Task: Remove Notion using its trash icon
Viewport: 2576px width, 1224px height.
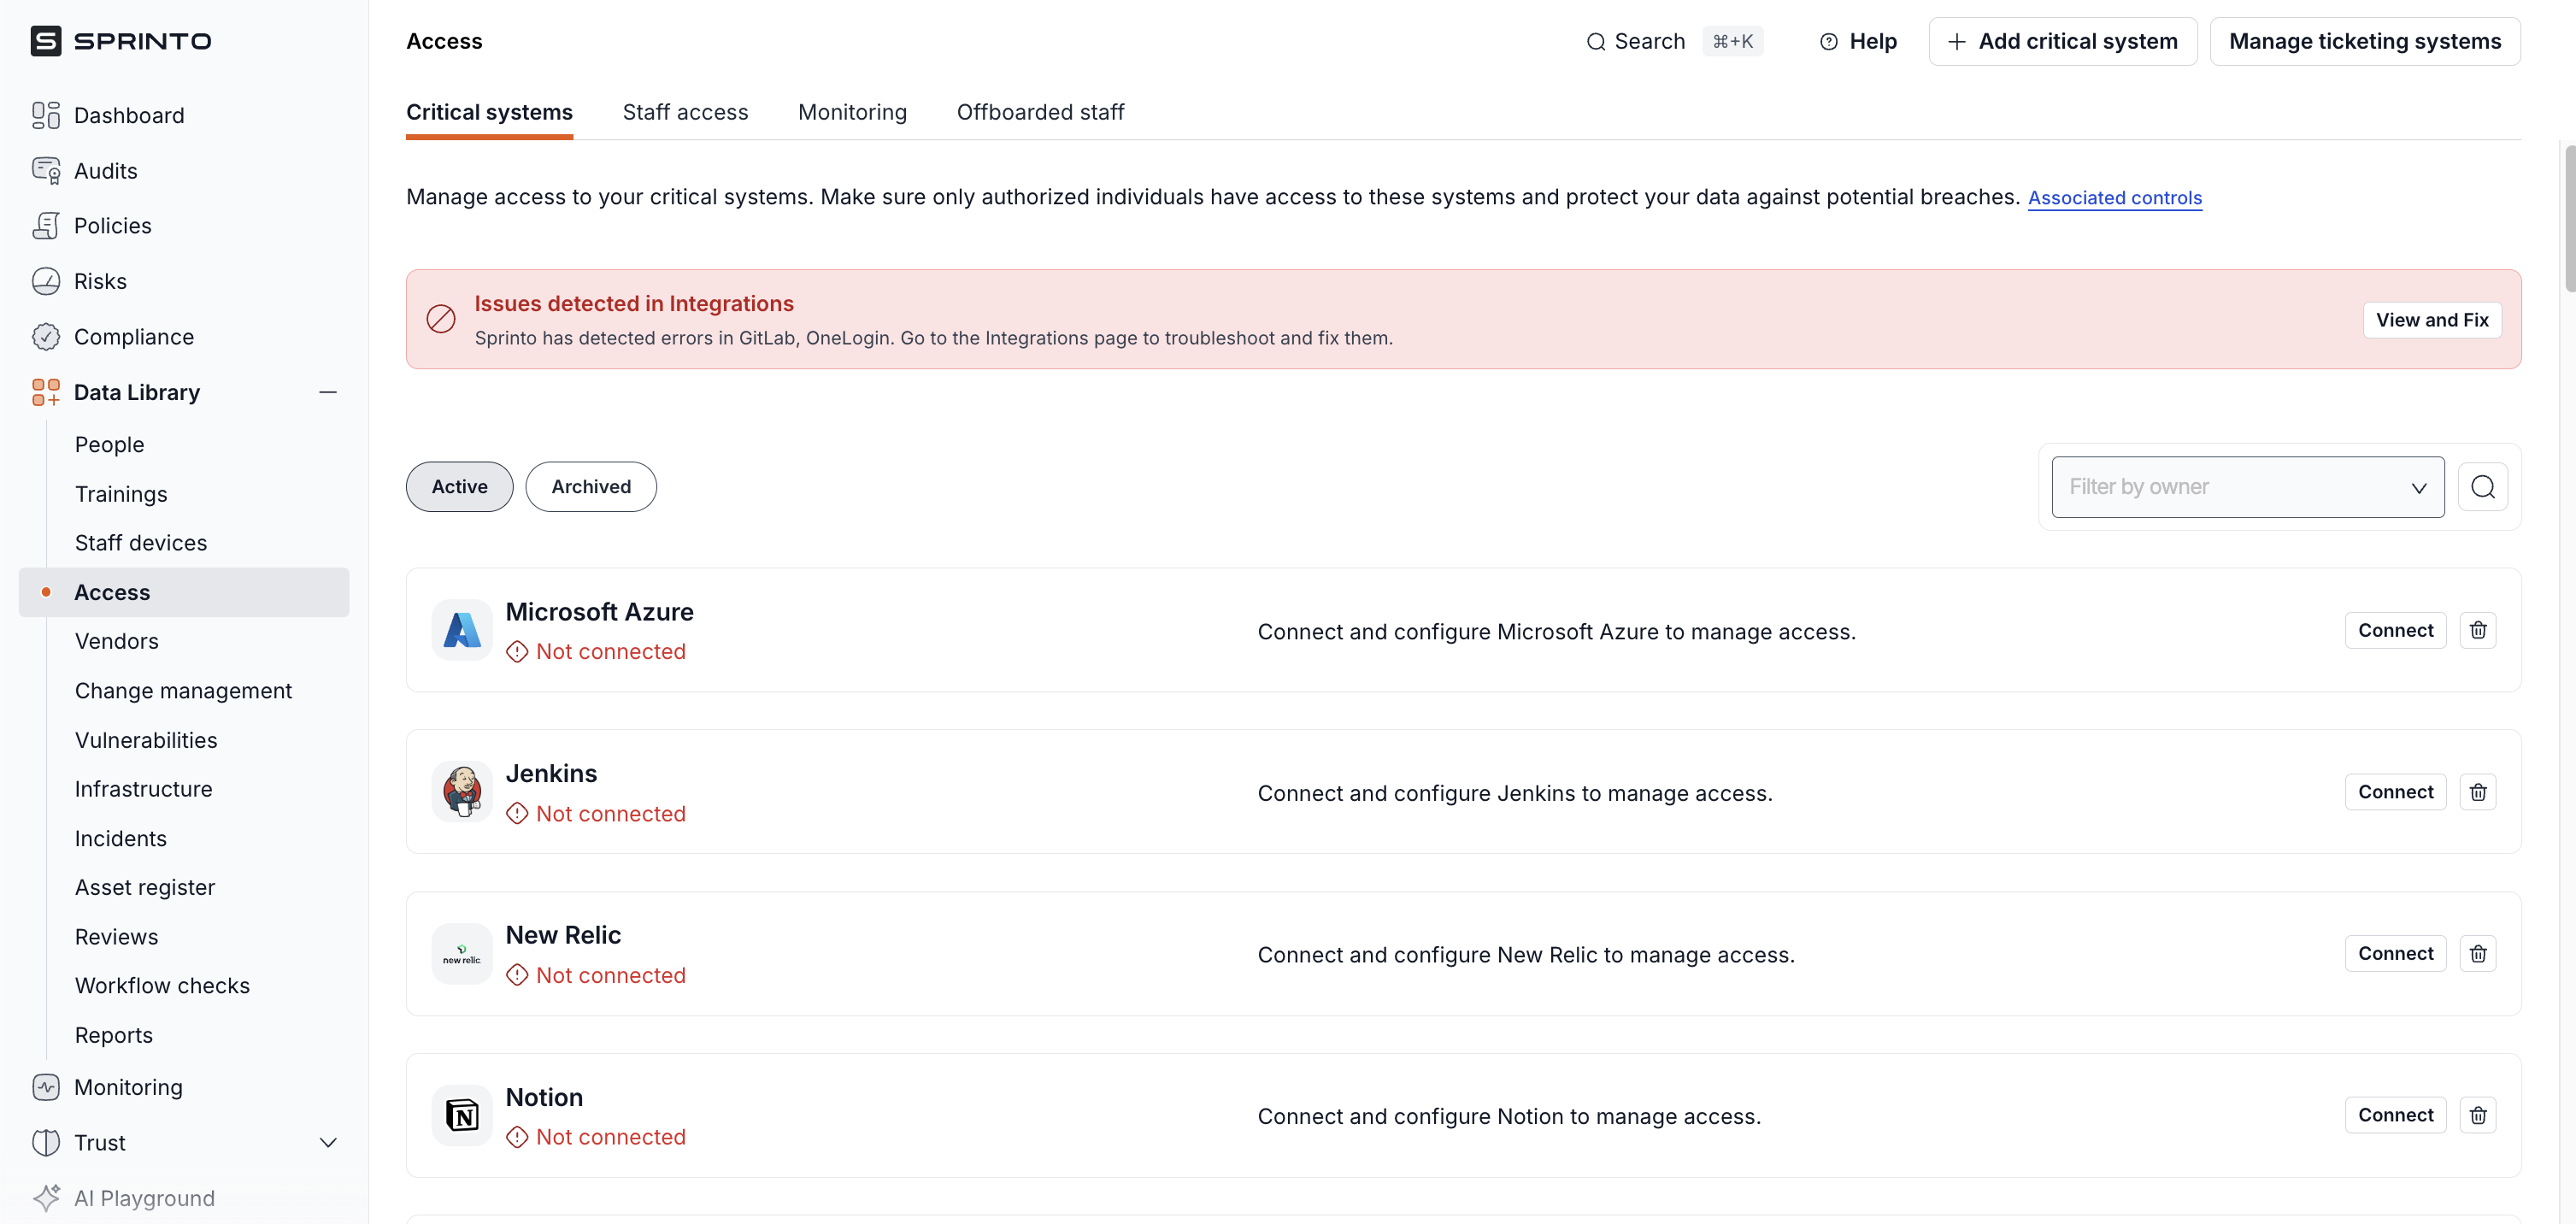Action: click(2477, 1115)
